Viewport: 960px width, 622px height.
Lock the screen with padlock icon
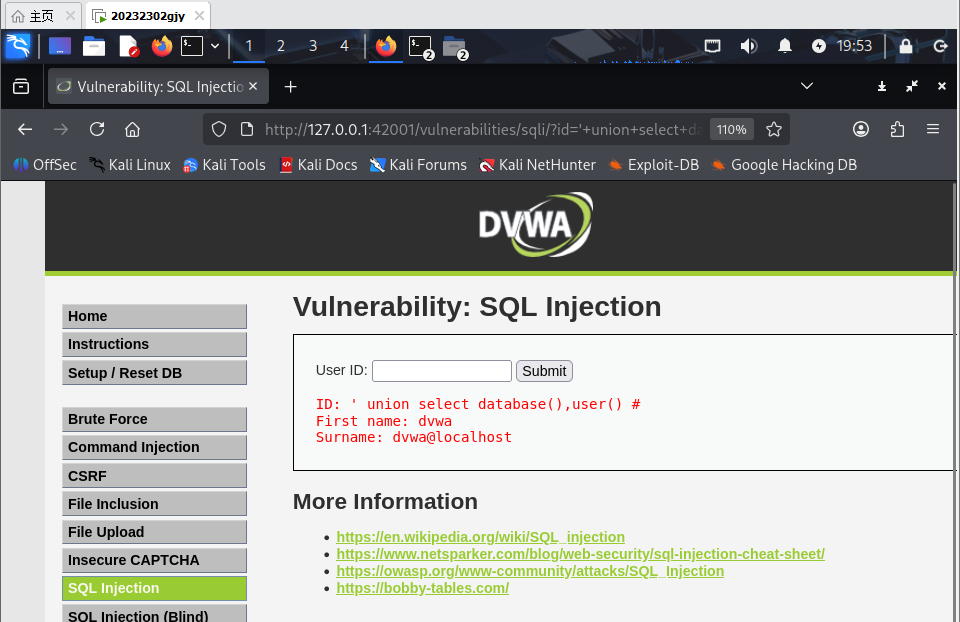(906, 46)
